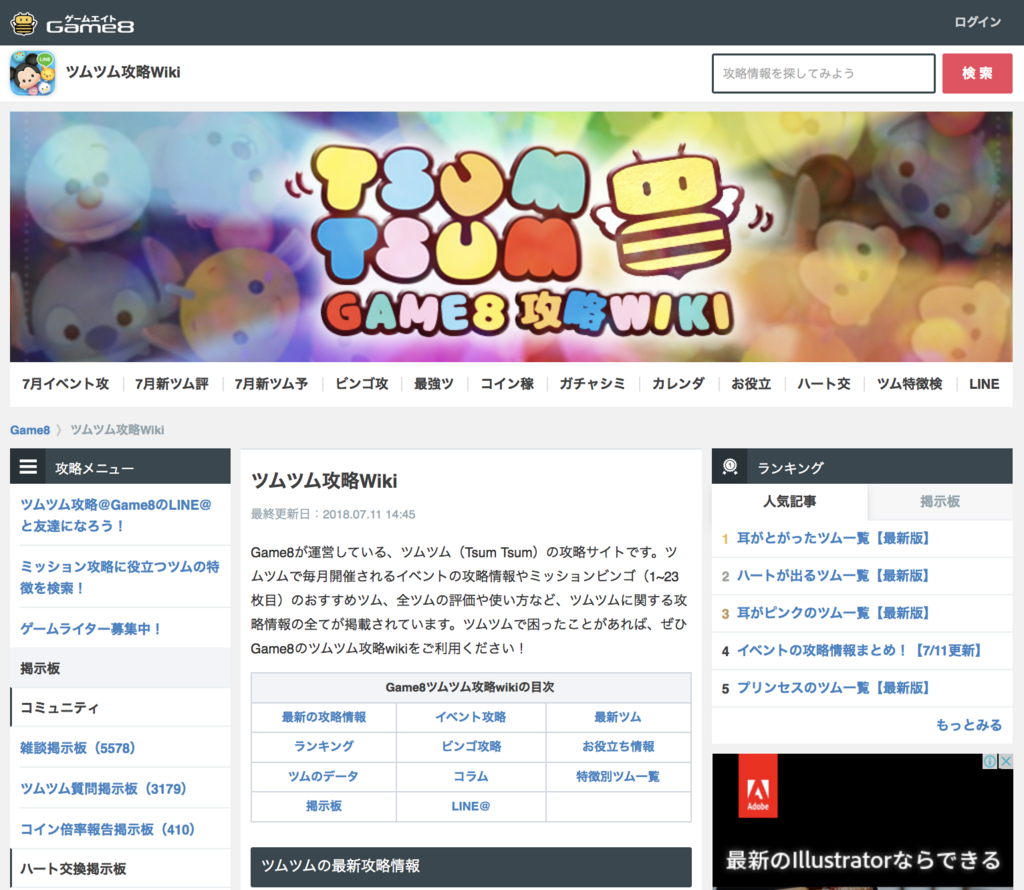Open rank 2 ハートが出るツム一覧 article
Image resolution: width=1024 pixels, height=890 pixels.
pyautogui.click(x=833, y=576)
